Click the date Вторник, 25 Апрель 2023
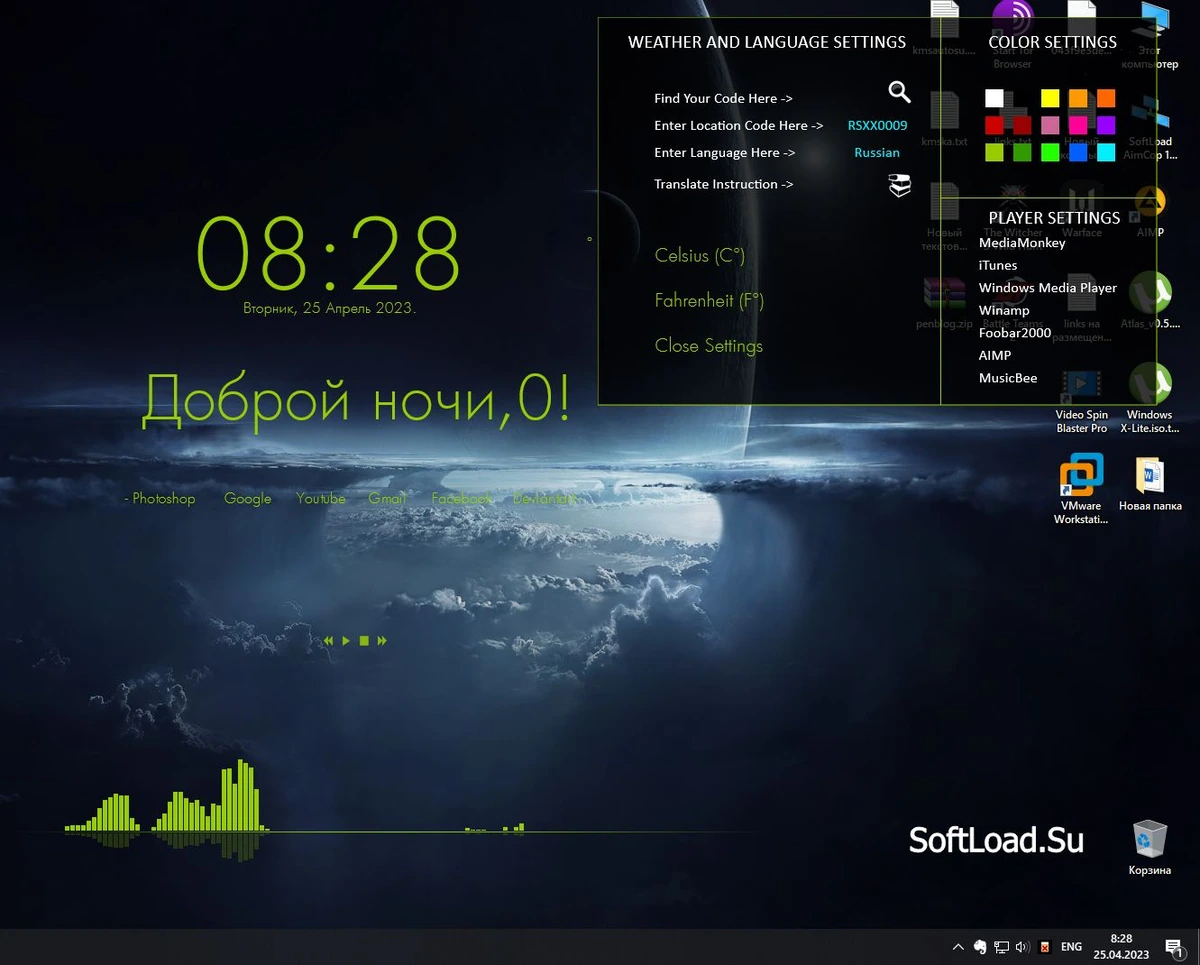This screenshot has width=1200, height=965. tap(330, 309)
